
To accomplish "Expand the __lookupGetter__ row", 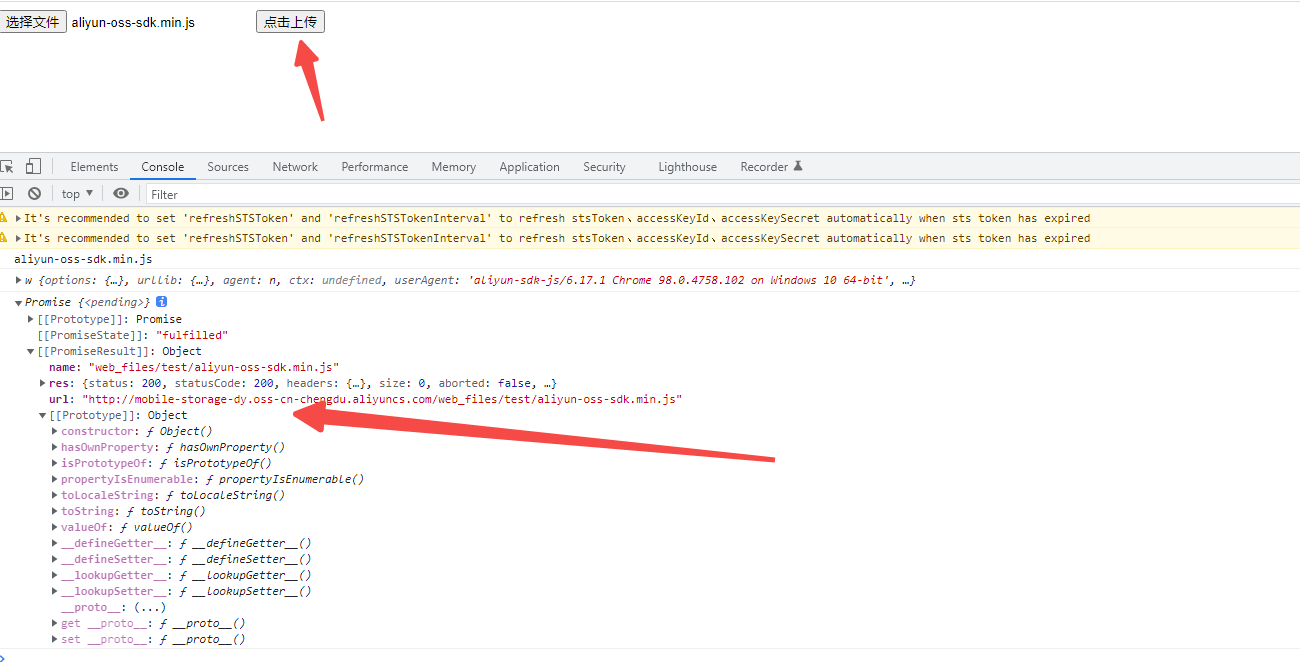I will tap(54, 575).
